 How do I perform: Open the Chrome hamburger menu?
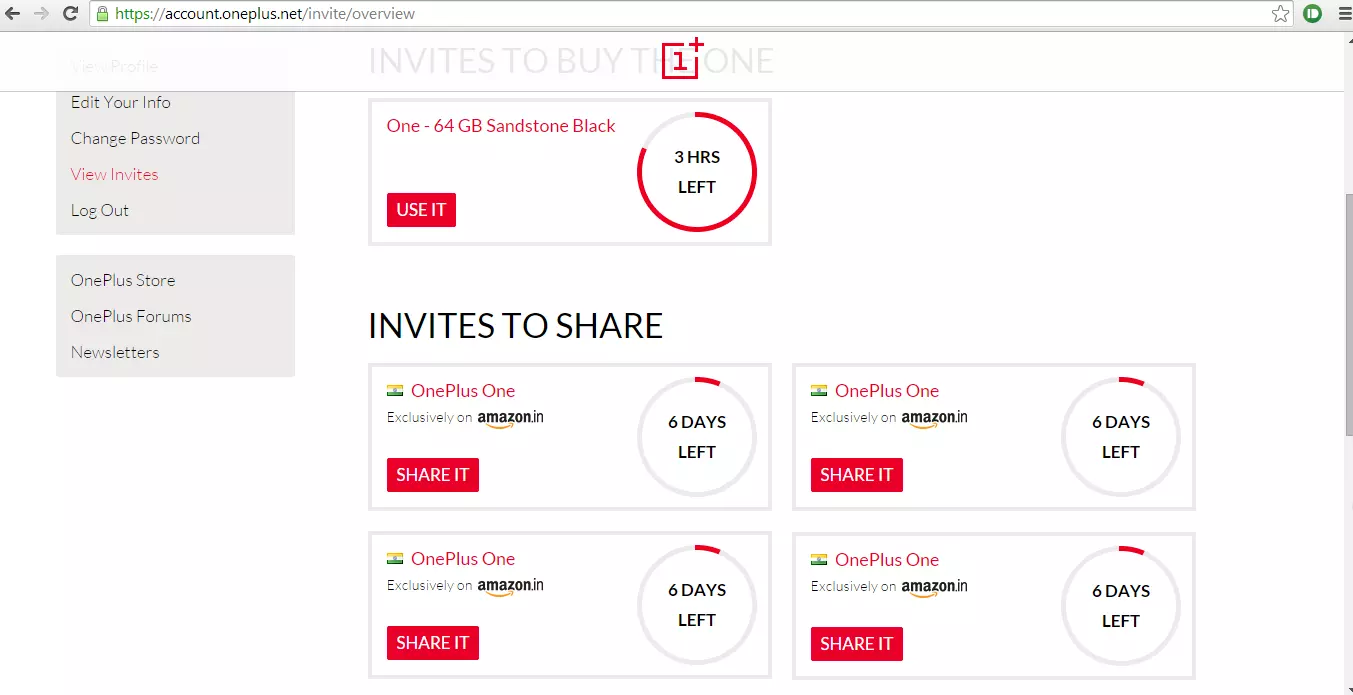(1343, 14)
